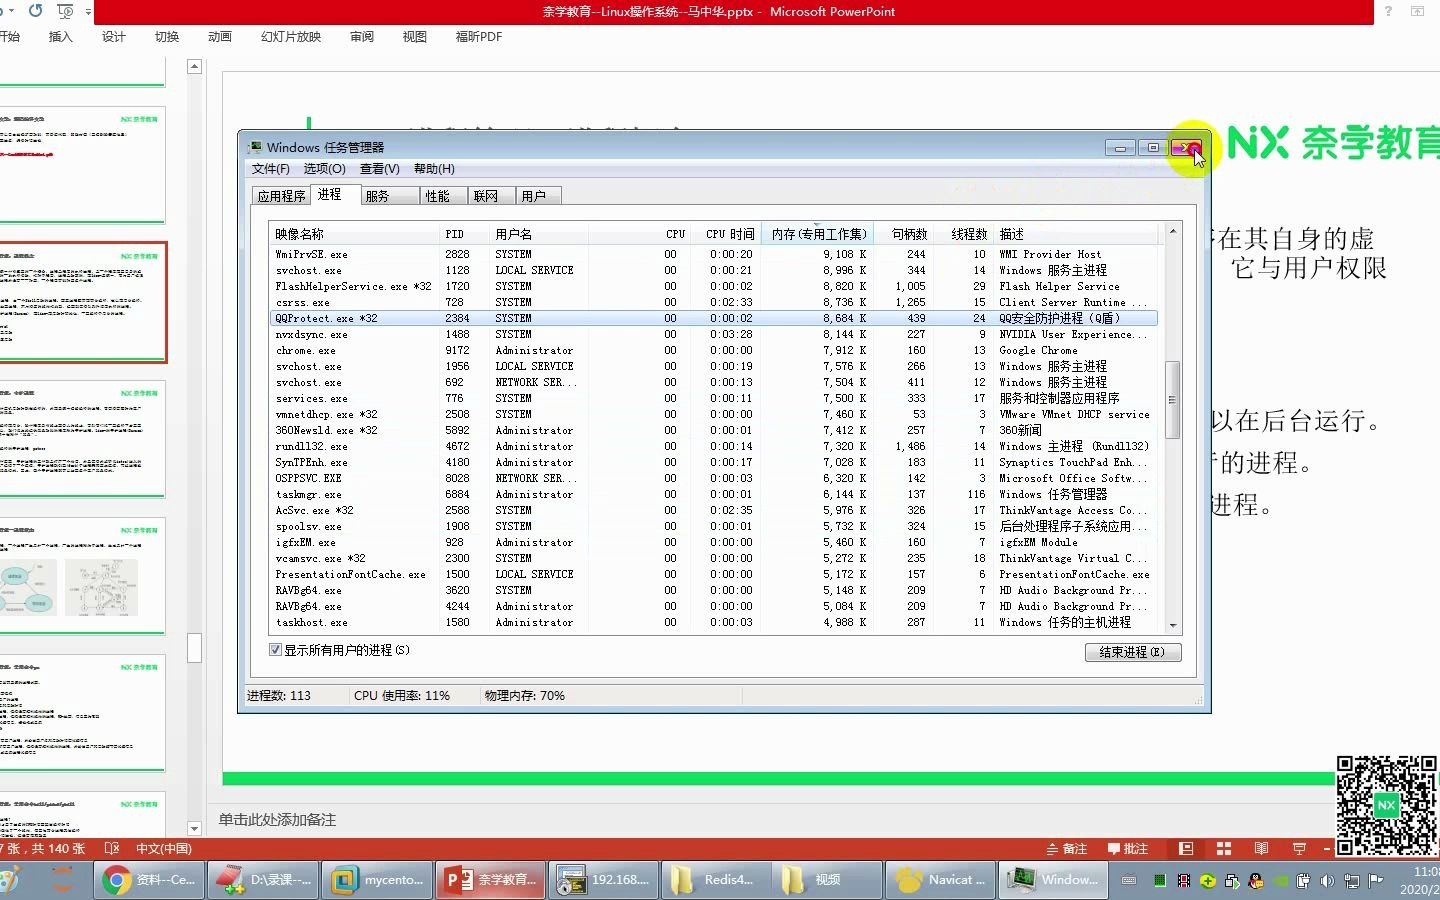Click the redo/repeat icon in PowerPoint quick access toolbar
The image size is (1440, 900).
click(x=36, y=11)
